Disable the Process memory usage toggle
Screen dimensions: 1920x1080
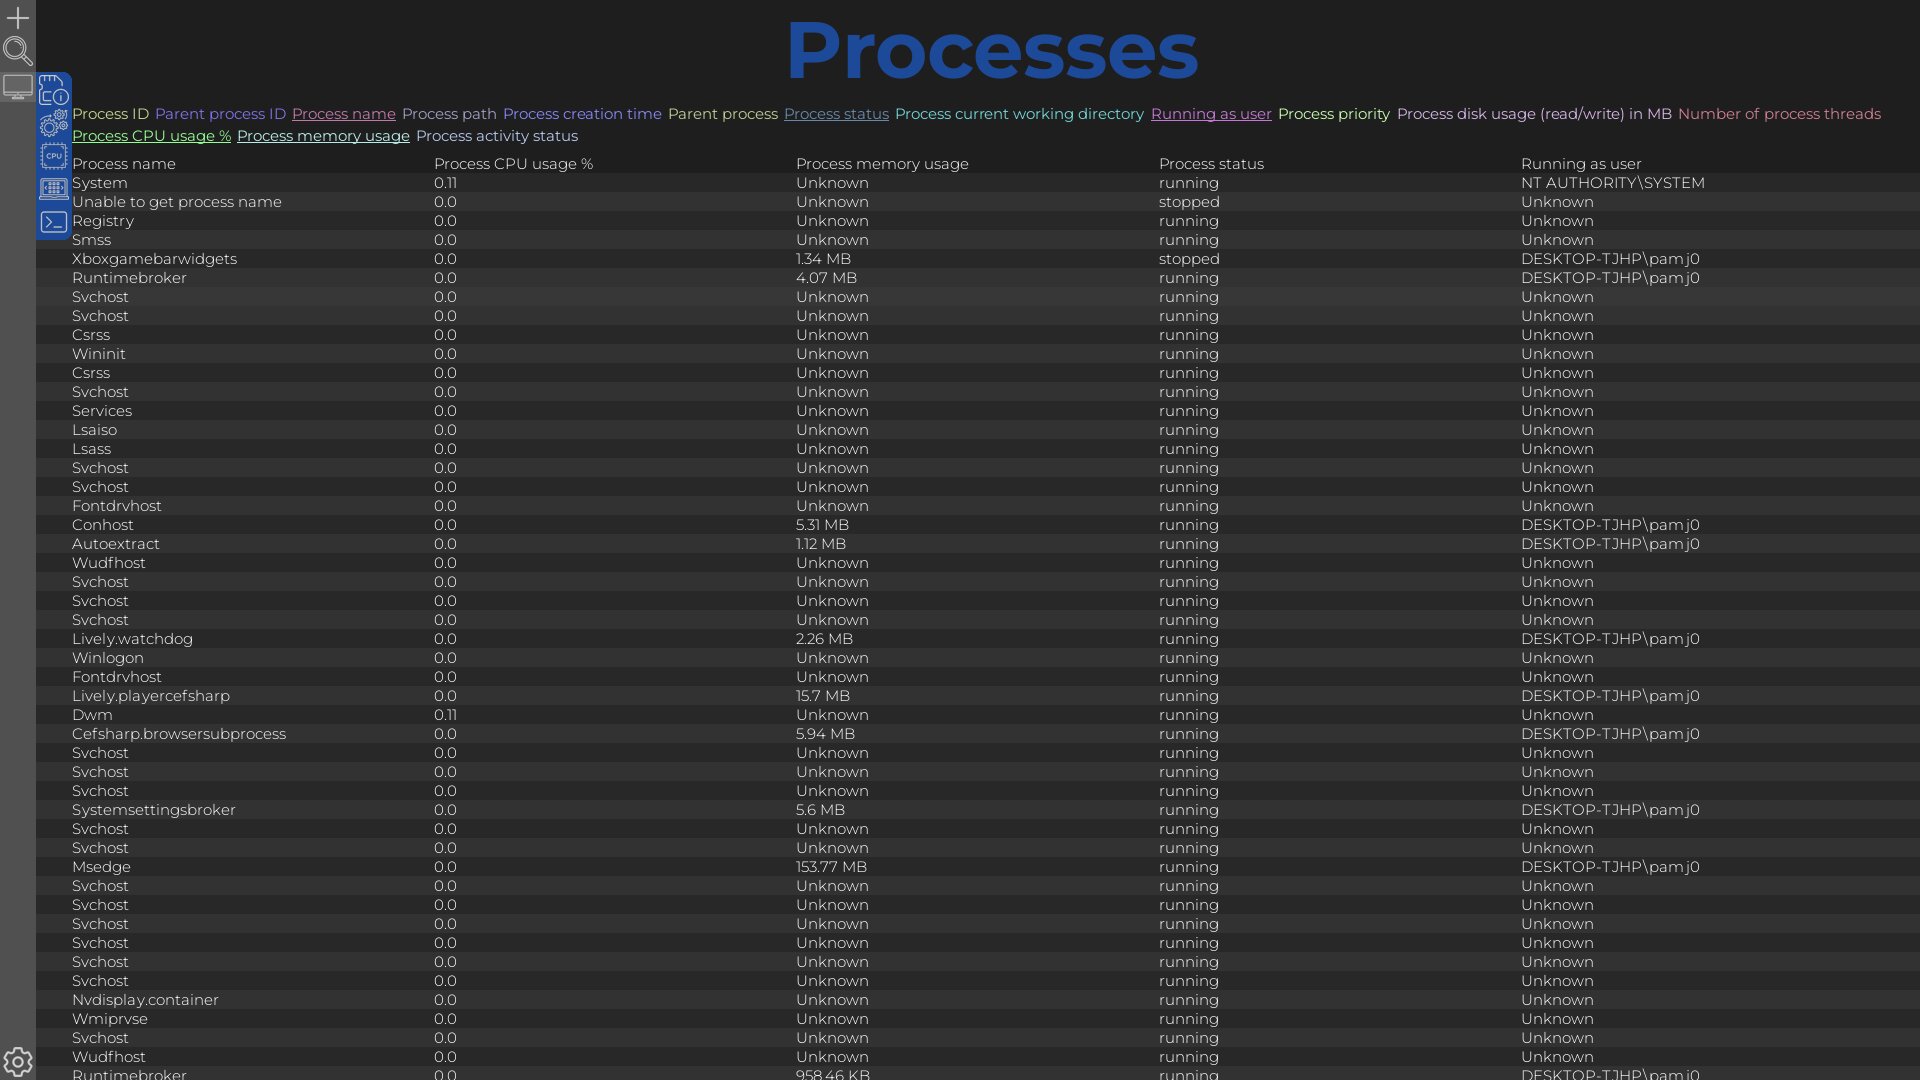click(323, 136)
